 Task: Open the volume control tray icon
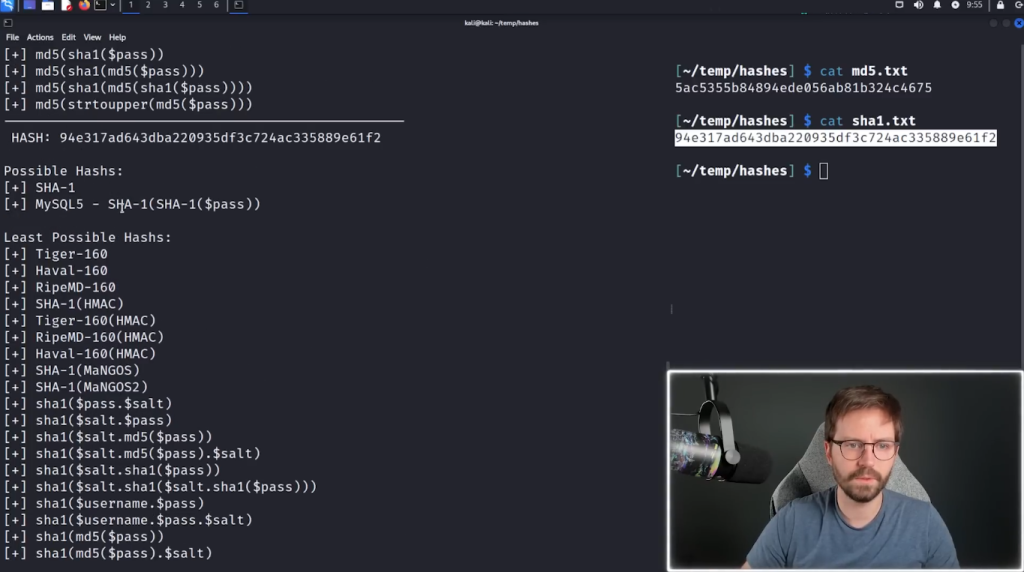tap(918, 5)
